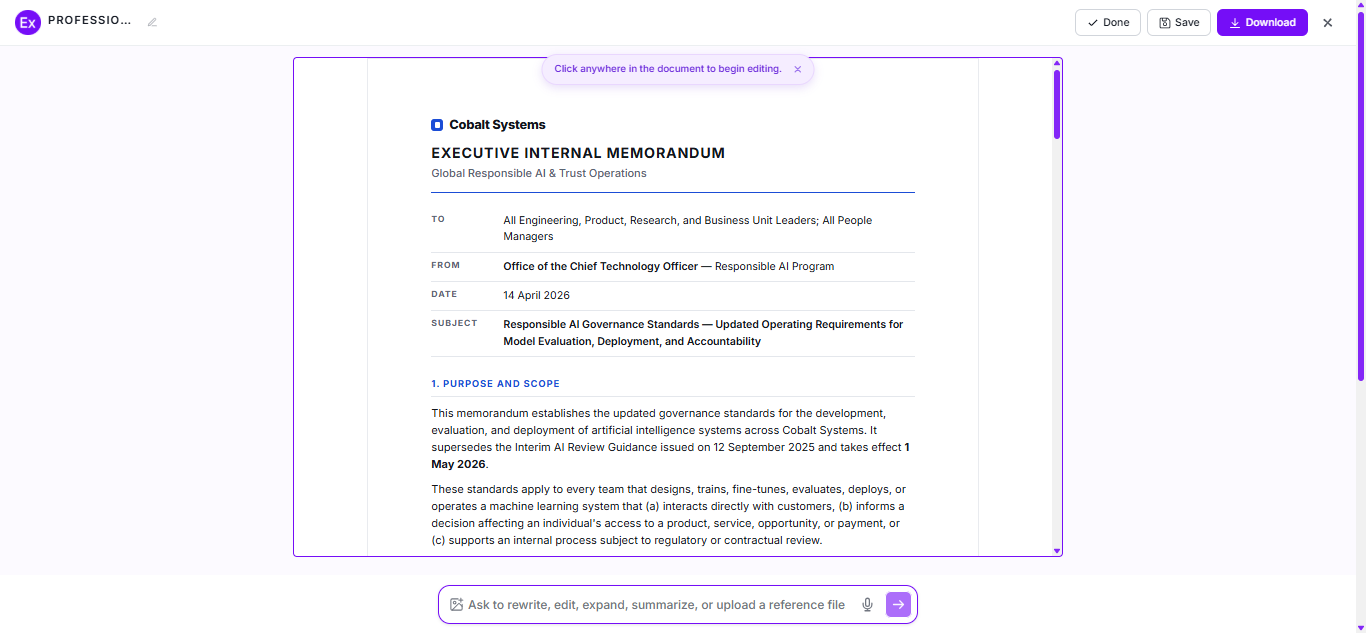Click the purple document scrollbar thumb
Screen dimensions: 1366x633
pos(1057,104)
